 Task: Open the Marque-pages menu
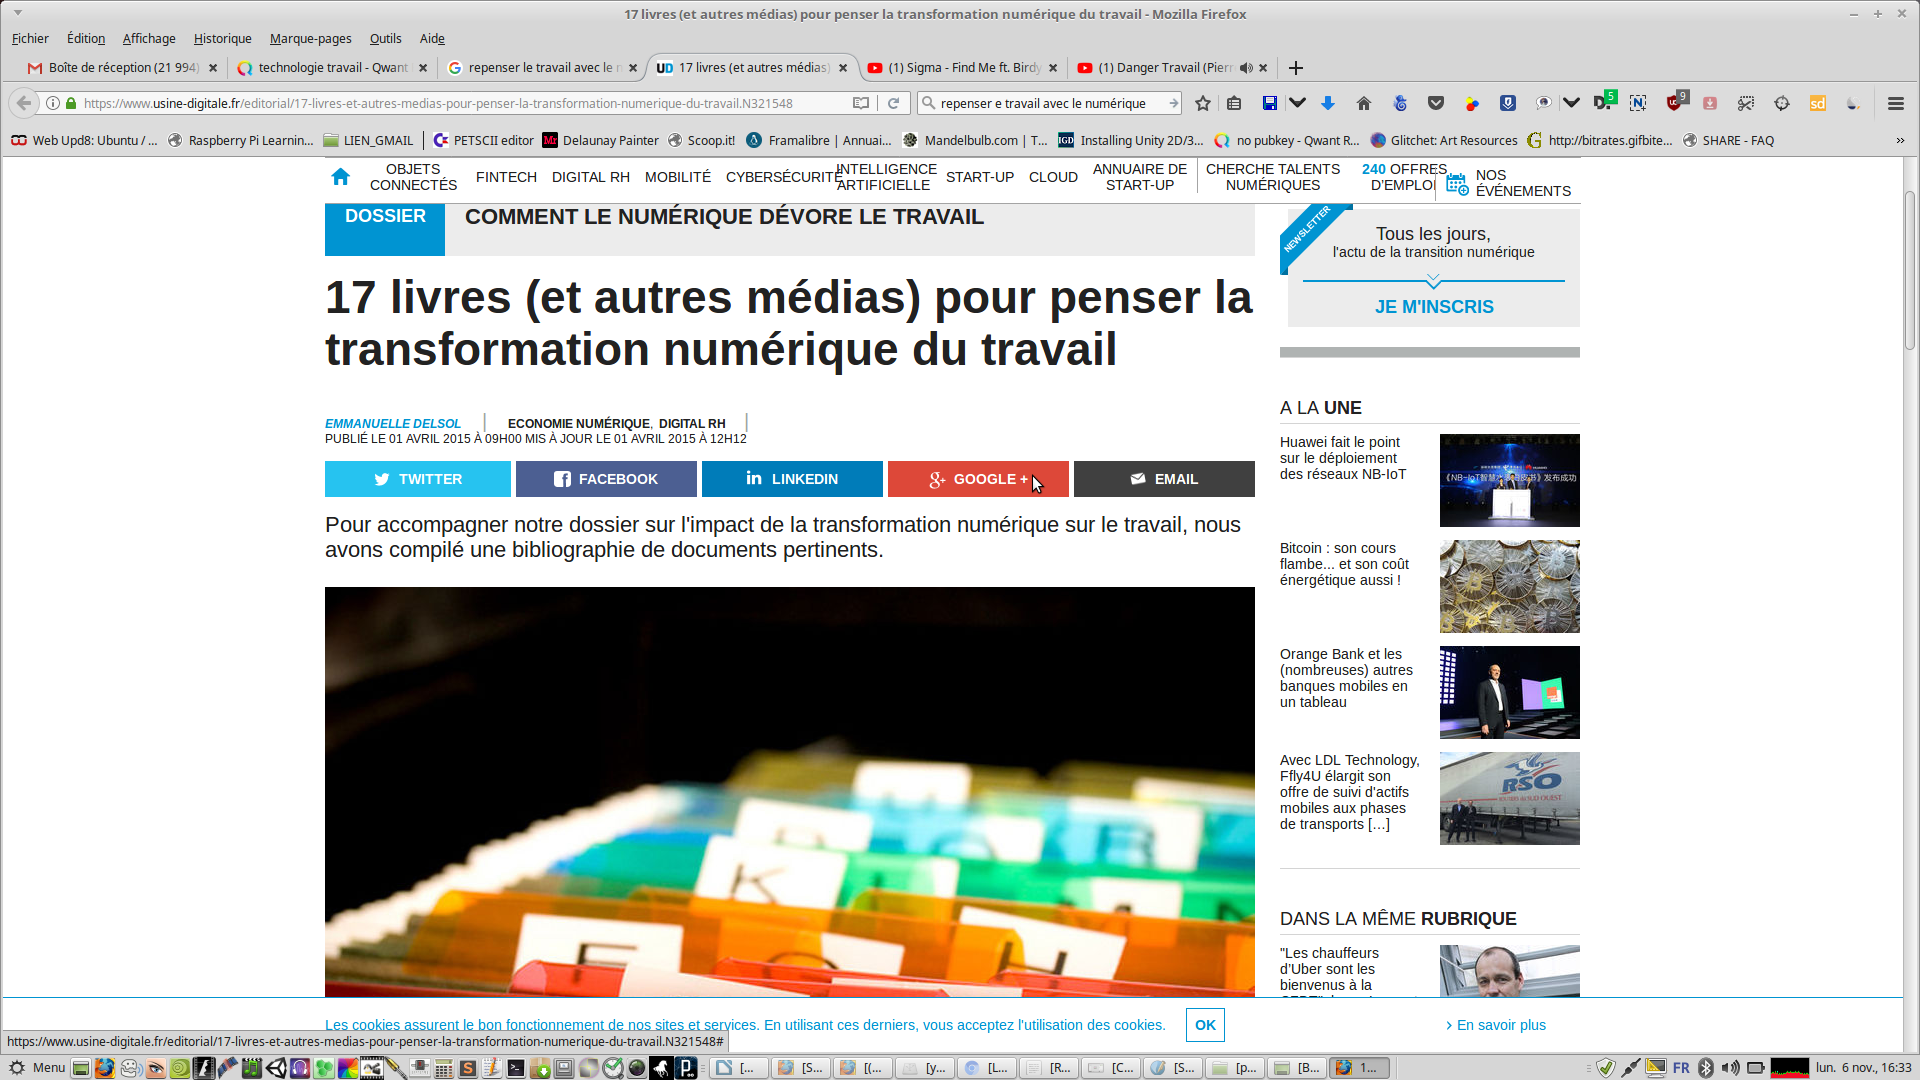(310, 39)
